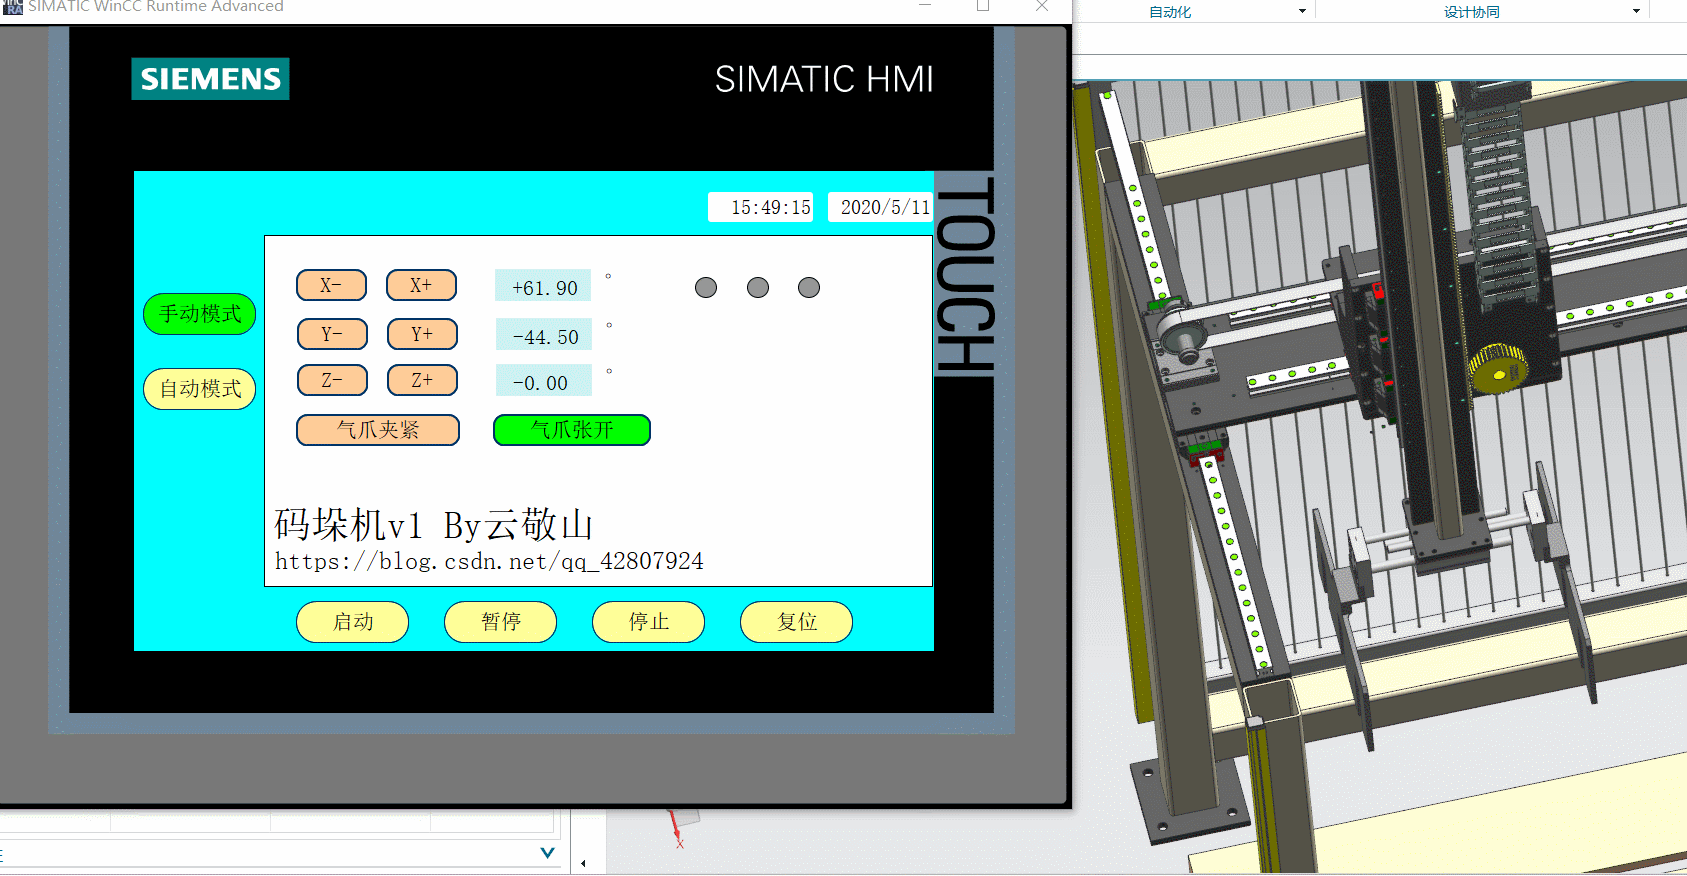Tap the Y- jog button

(x=332, y=334)
